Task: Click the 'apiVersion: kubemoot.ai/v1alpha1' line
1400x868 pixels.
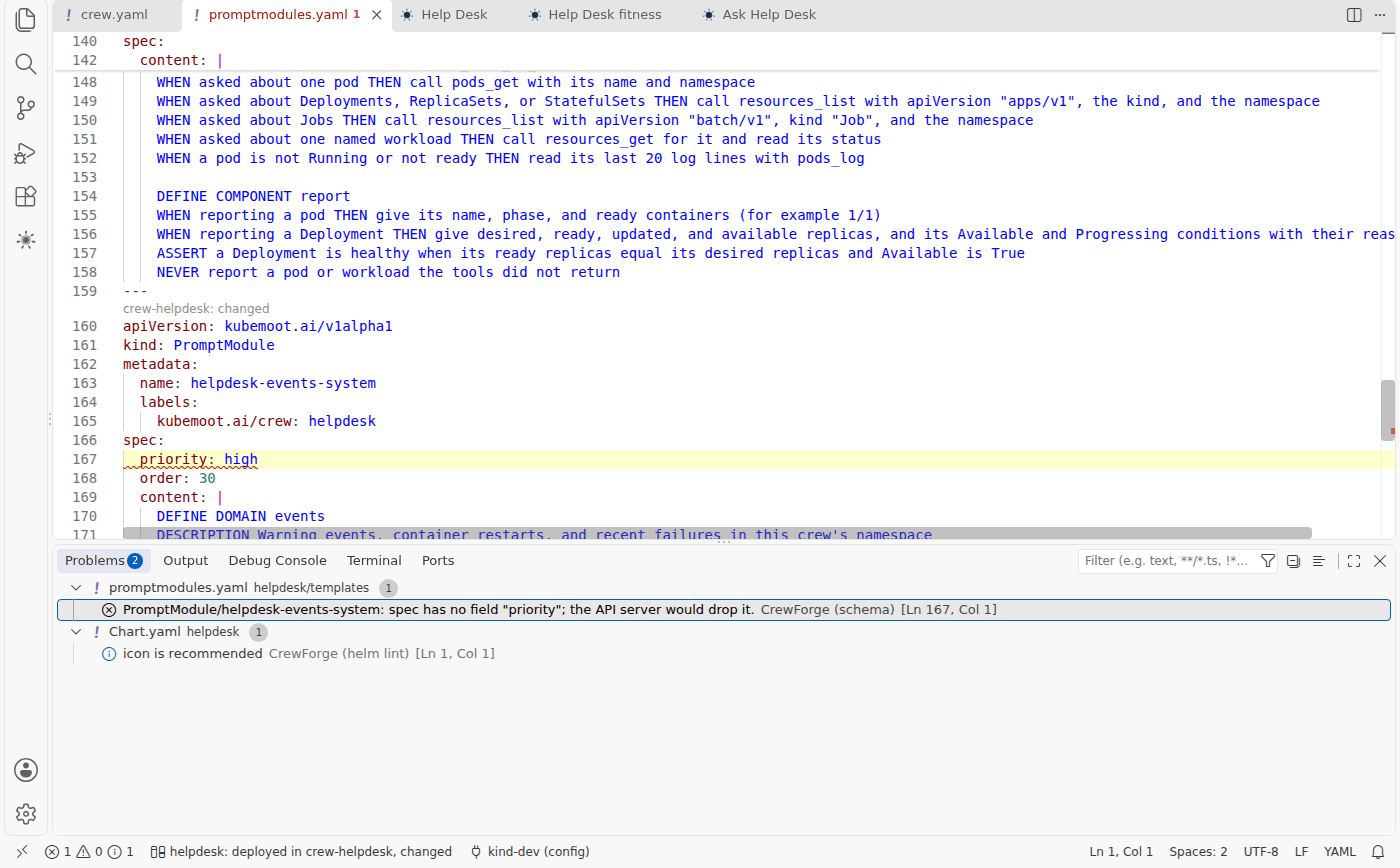Action: pos(258,327)
